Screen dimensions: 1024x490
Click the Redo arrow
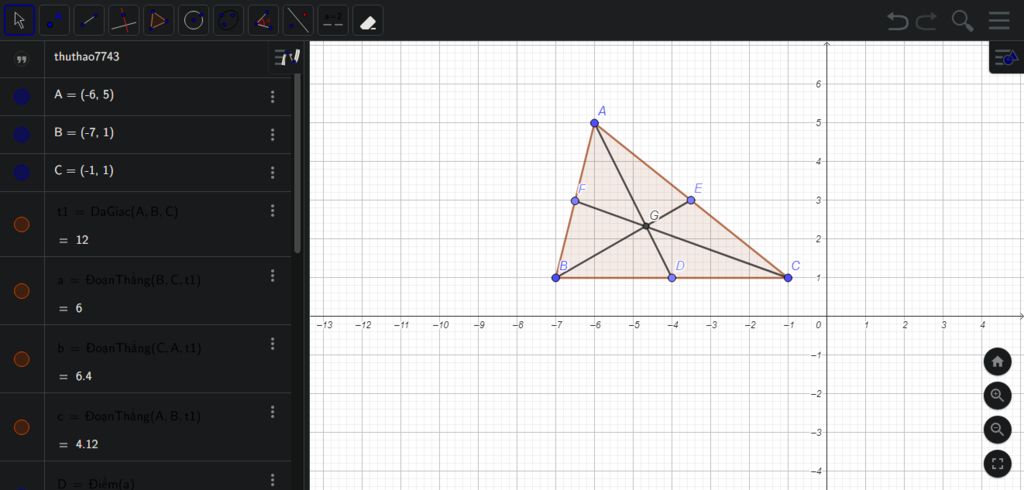point(927,21)
